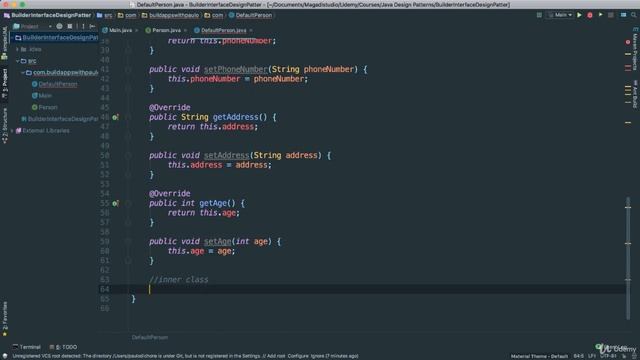The width and height of the screenshot is (640, 360).
Task: Click the tool windows toggle icon in status bar corner
Action: point(4,356)
